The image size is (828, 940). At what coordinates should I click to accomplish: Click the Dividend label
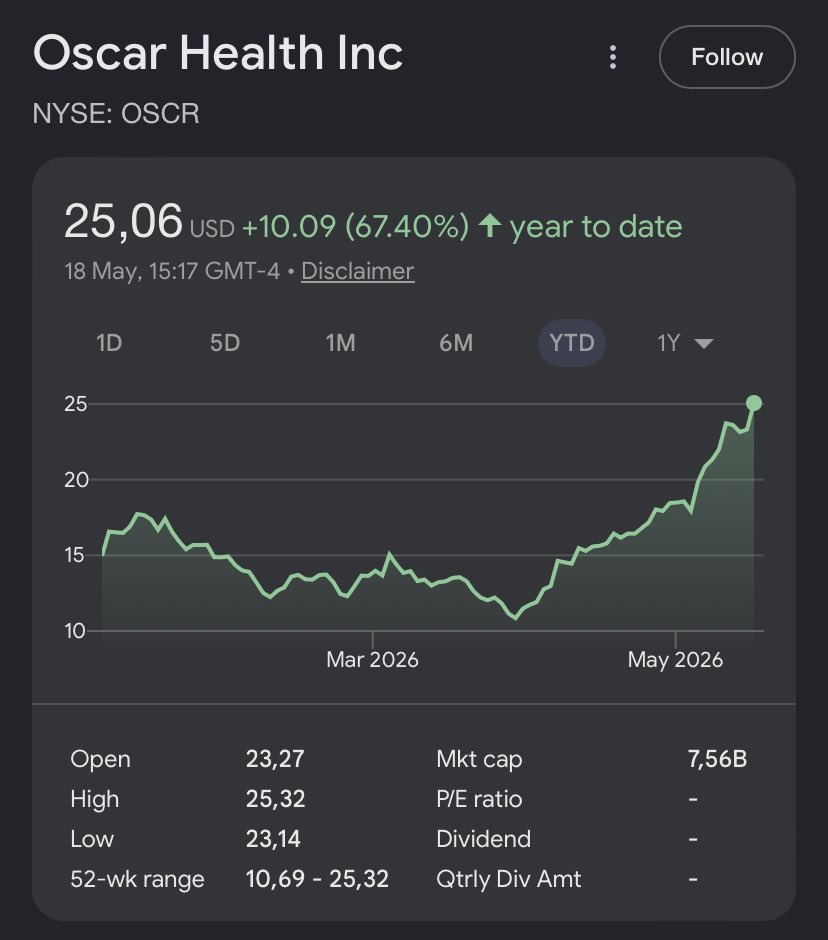(x=483, y=839)
